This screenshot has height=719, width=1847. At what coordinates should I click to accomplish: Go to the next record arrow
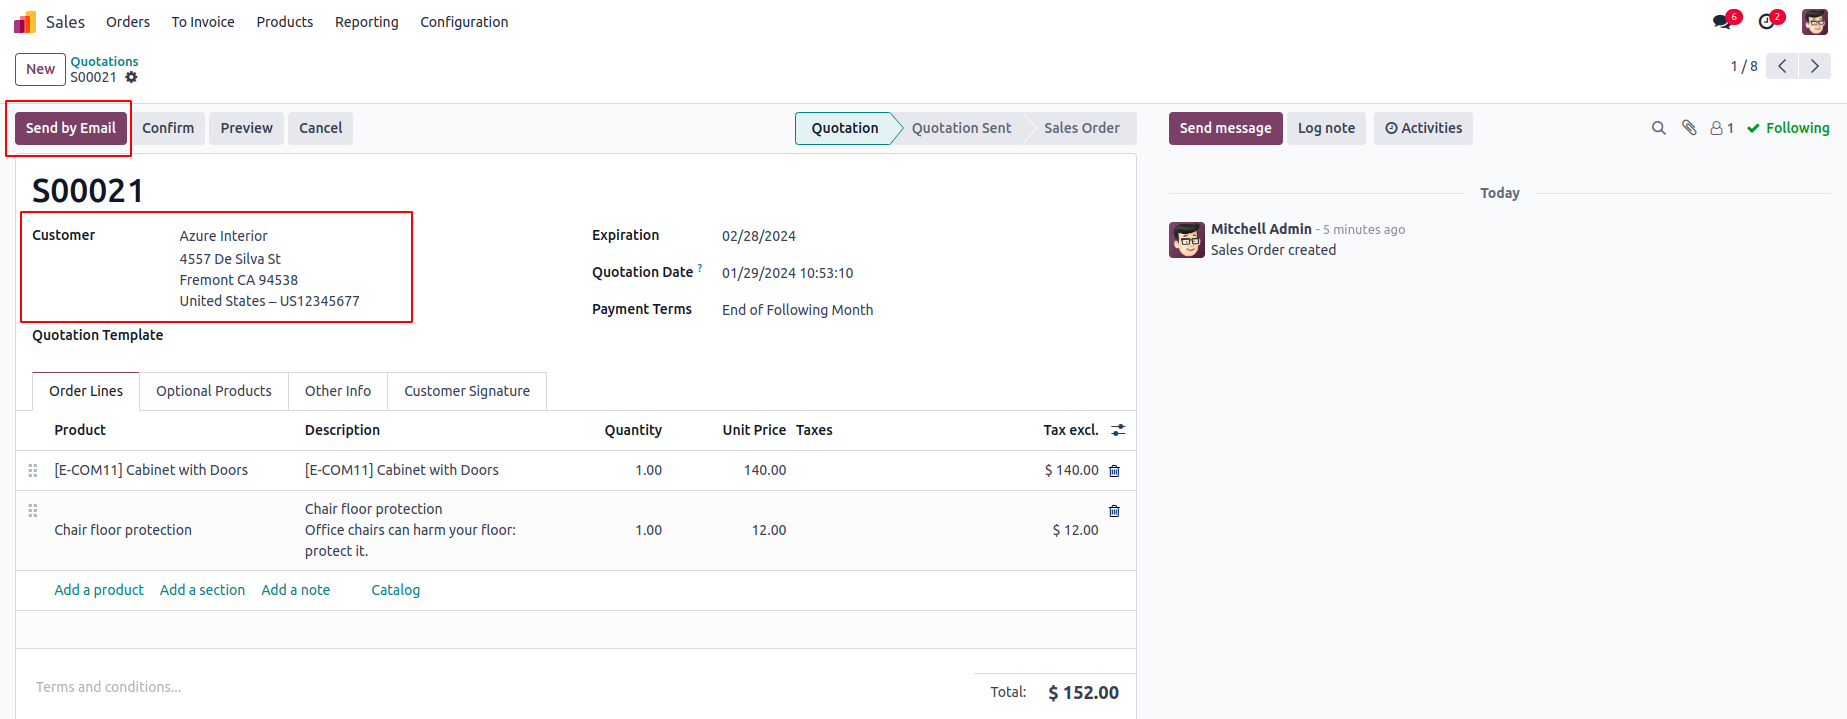[x=1815, y=66]
